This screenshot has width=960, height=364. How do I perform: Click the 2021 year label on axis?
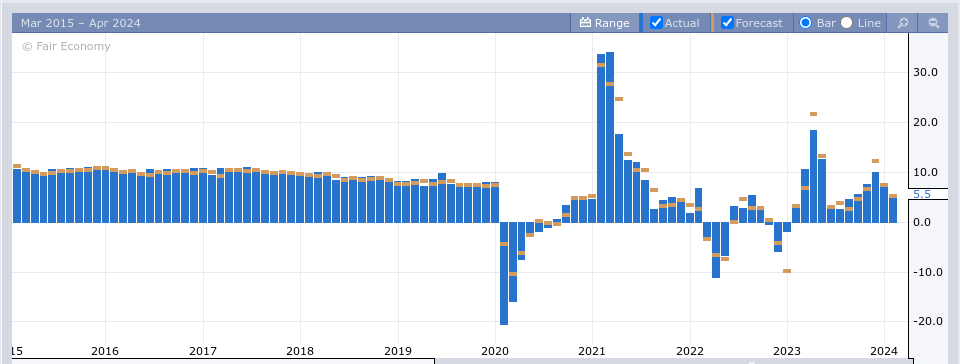coord(592,352)
